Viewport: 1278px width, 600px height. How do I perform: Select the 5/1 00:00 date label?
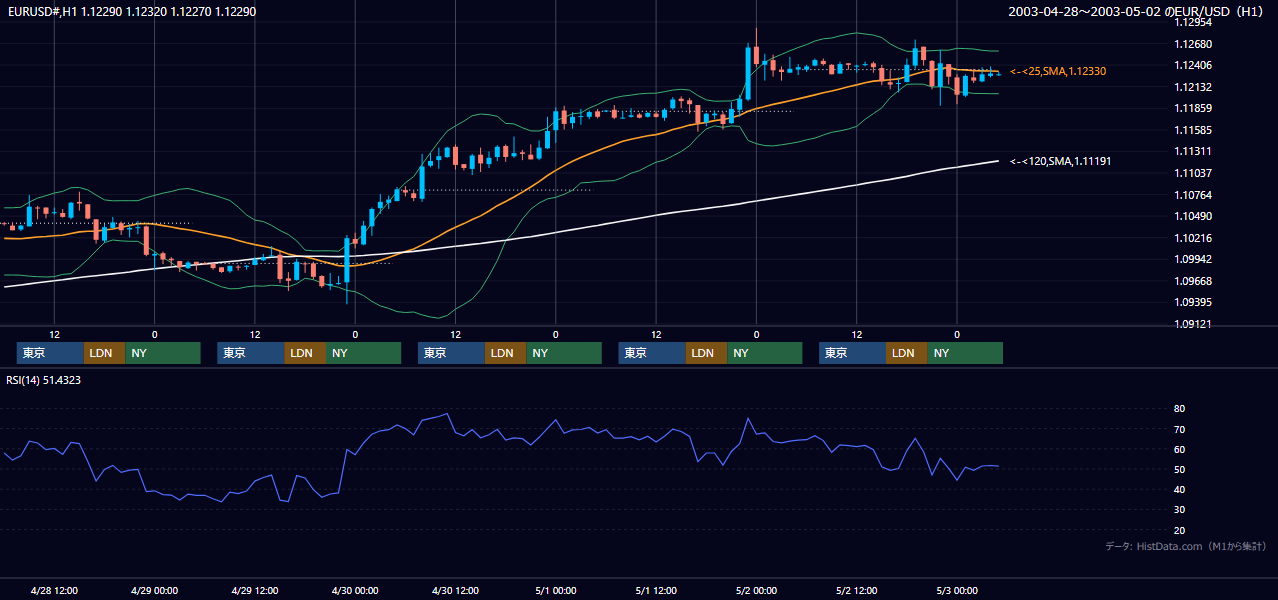[x=555, y=591]
